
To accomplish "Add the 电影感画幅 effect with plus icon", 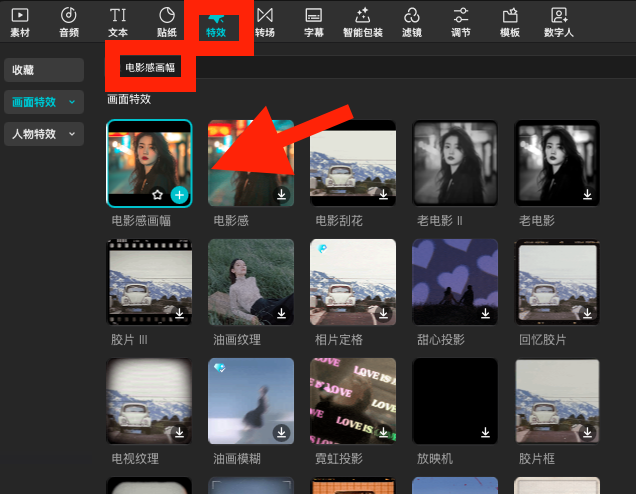I will (179, 195).
